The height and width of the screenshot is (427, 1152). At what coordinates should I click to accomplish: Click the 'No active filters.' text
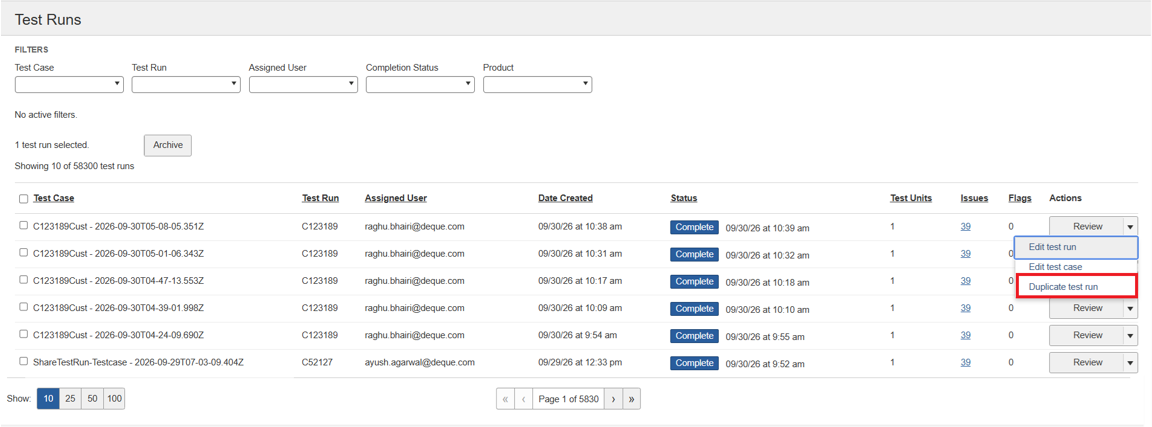pyautogui.click(x=46, y=115)
